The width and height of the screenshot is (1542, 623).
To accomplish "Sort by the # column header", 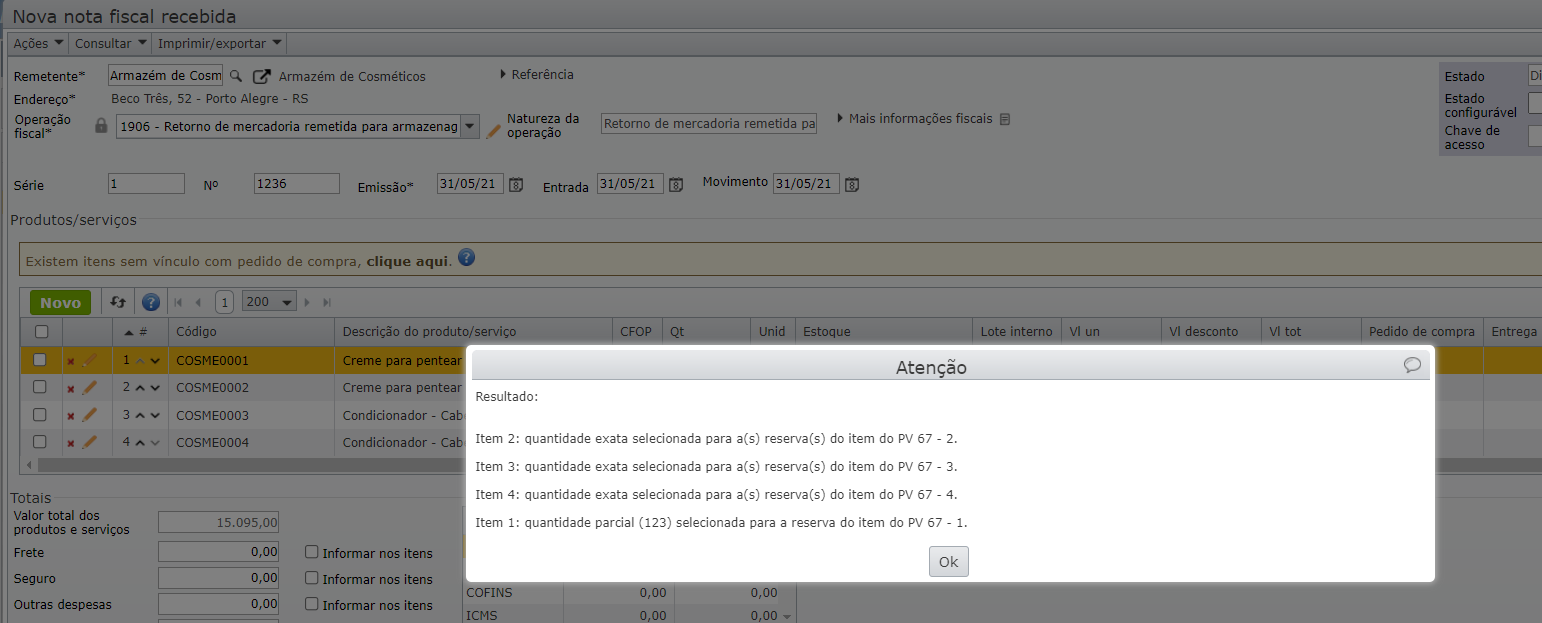I will coord(140,332).
